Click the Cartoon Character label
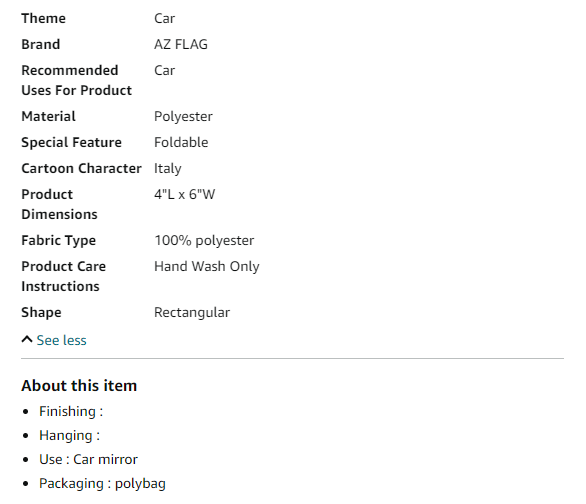Image resolution: width=586 pixels, height=504 pixels. point(81,168)
